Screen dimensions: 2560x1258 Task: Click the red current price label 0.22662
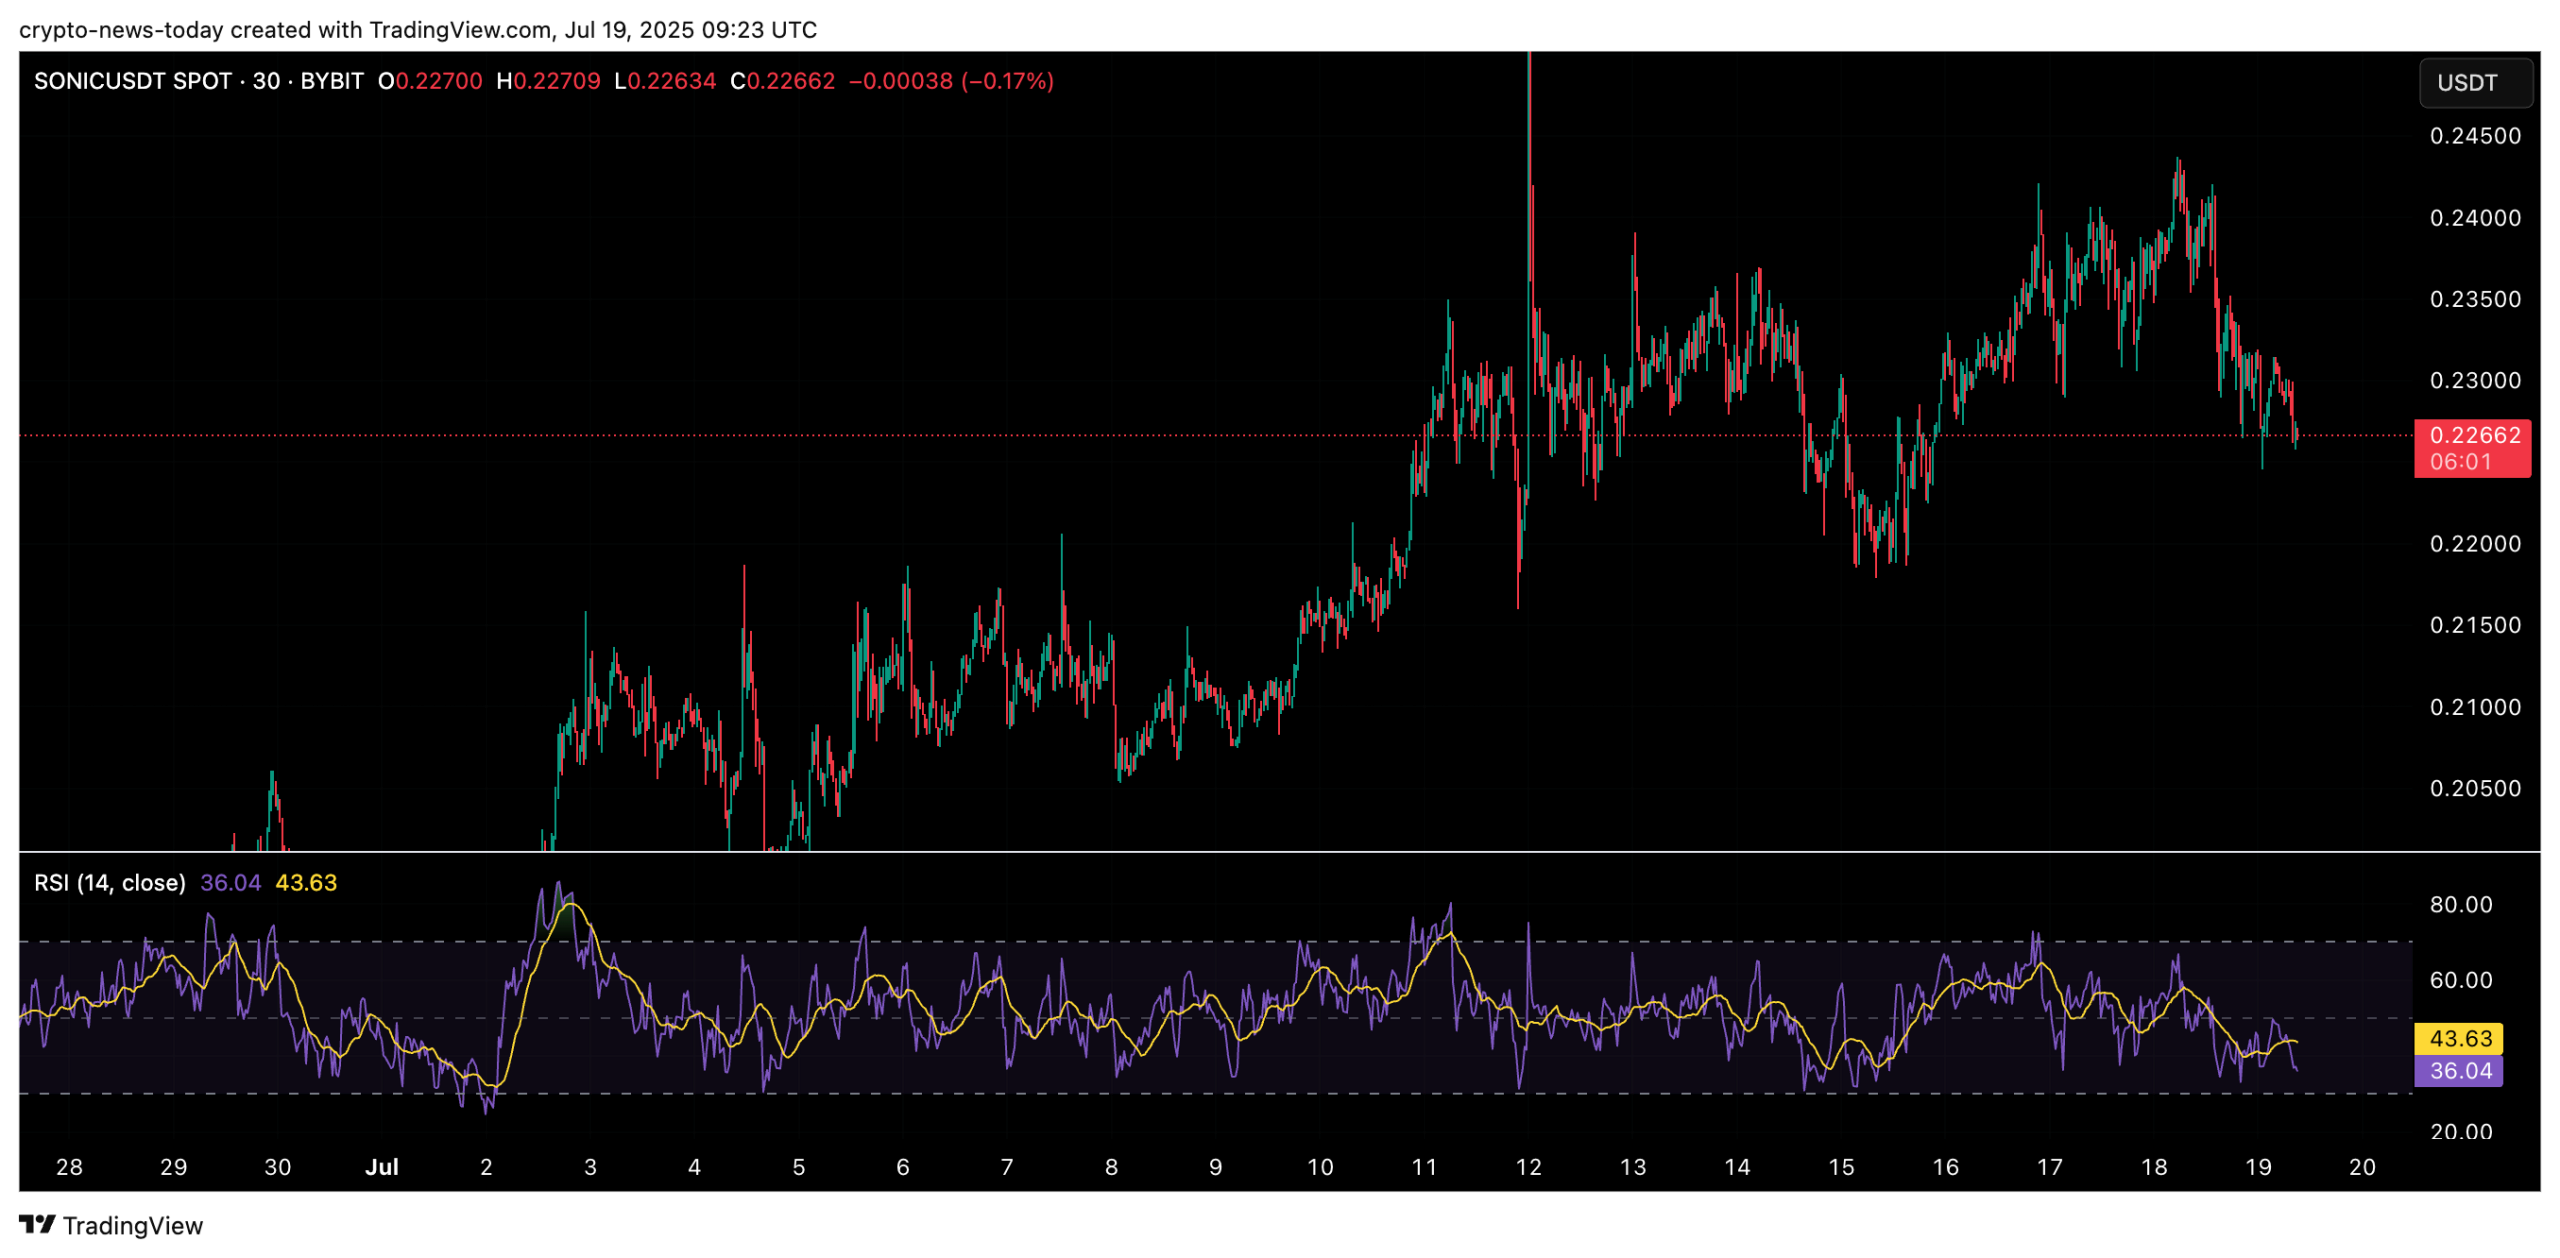[2474, 435]
